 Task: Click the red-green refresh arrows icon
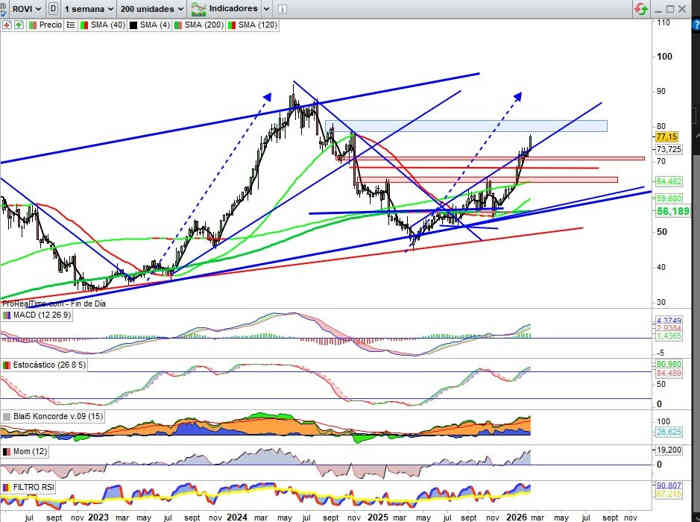[x=639, y=8]
